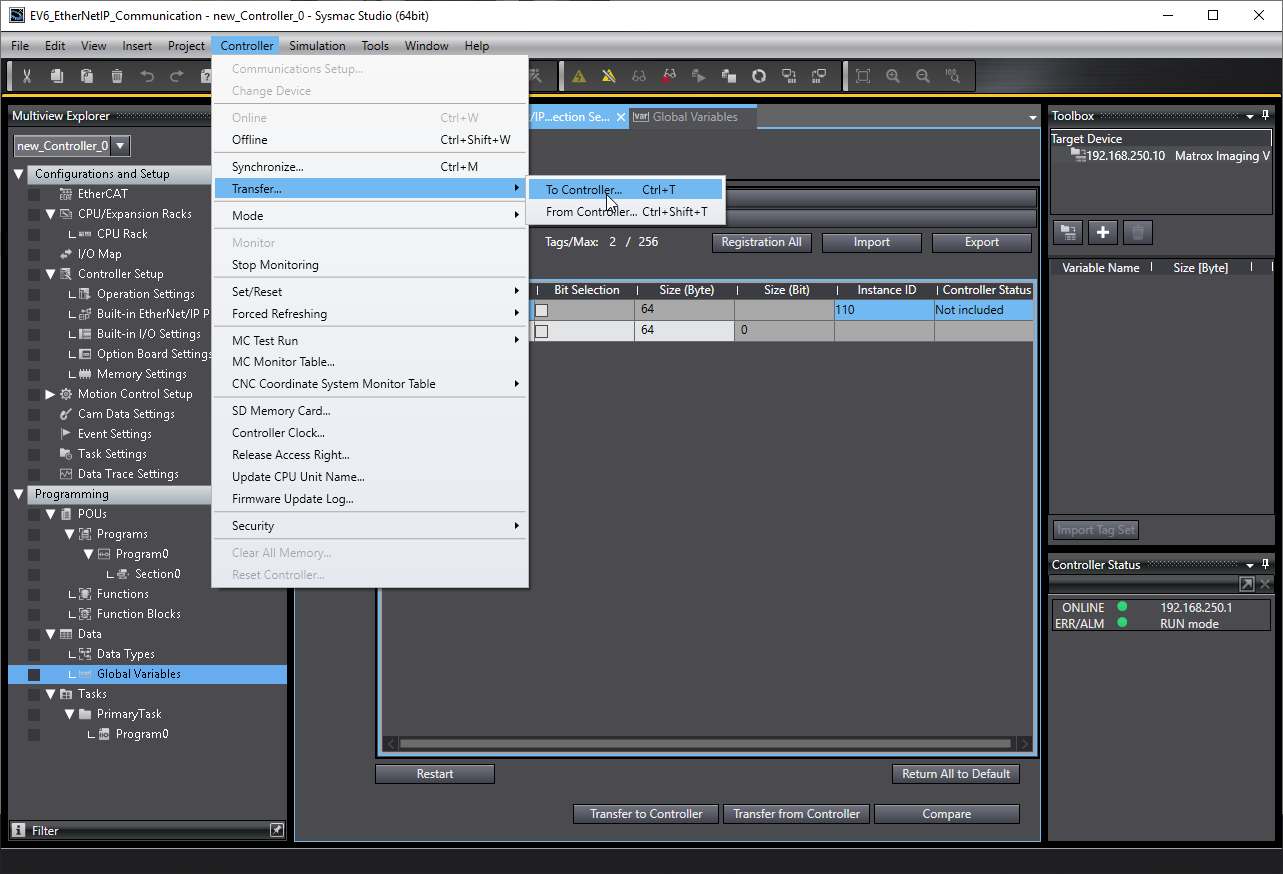Open the new_Controller_0 dropdown
Viewport: 1283px width, 874px height.
(120, 146)
